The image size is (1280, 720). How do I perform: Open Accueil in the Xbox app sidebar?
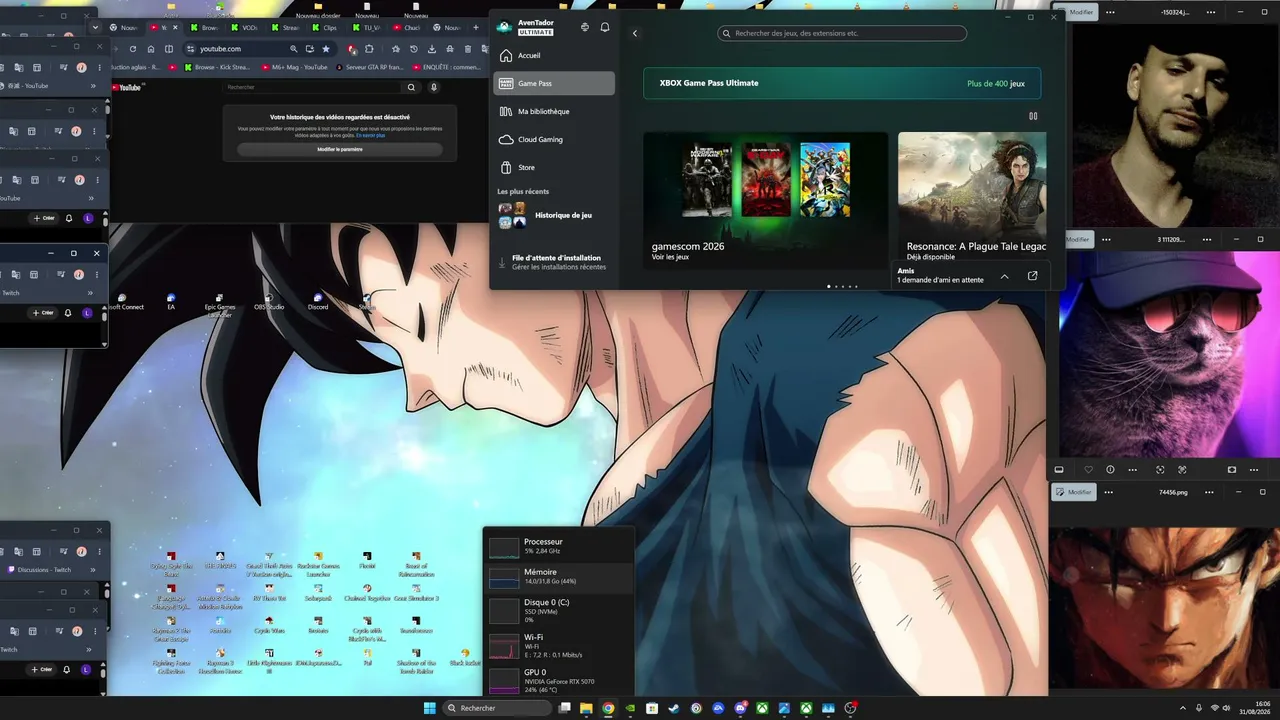554,55
